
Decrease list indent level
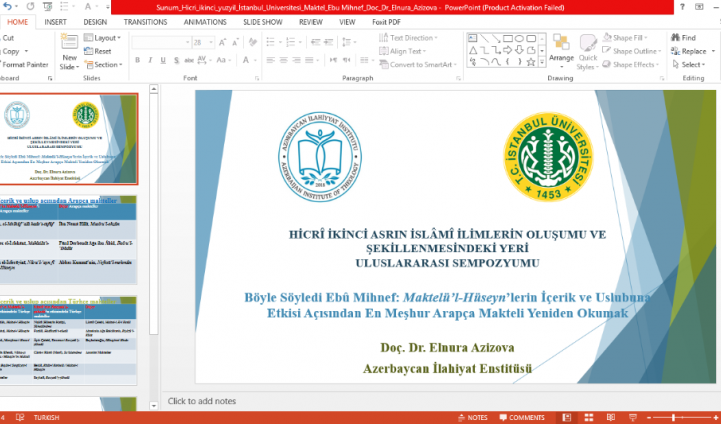pyautogui.click(x=315, y=42)
